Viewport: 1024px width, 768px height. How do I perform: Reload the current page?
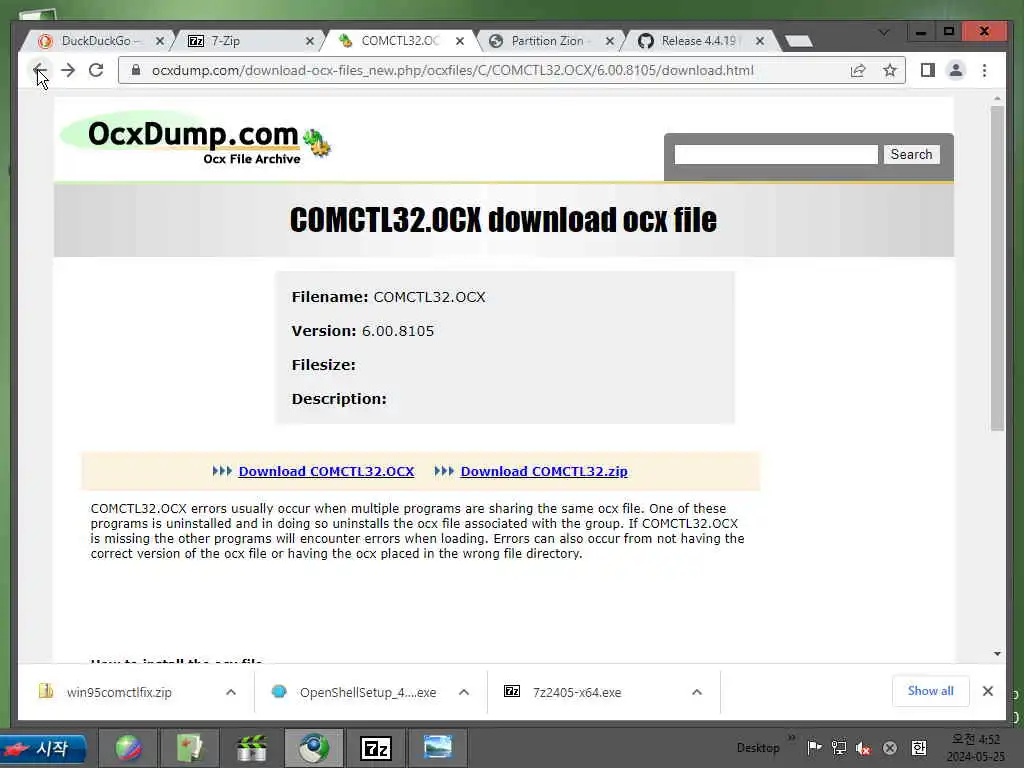96,70
